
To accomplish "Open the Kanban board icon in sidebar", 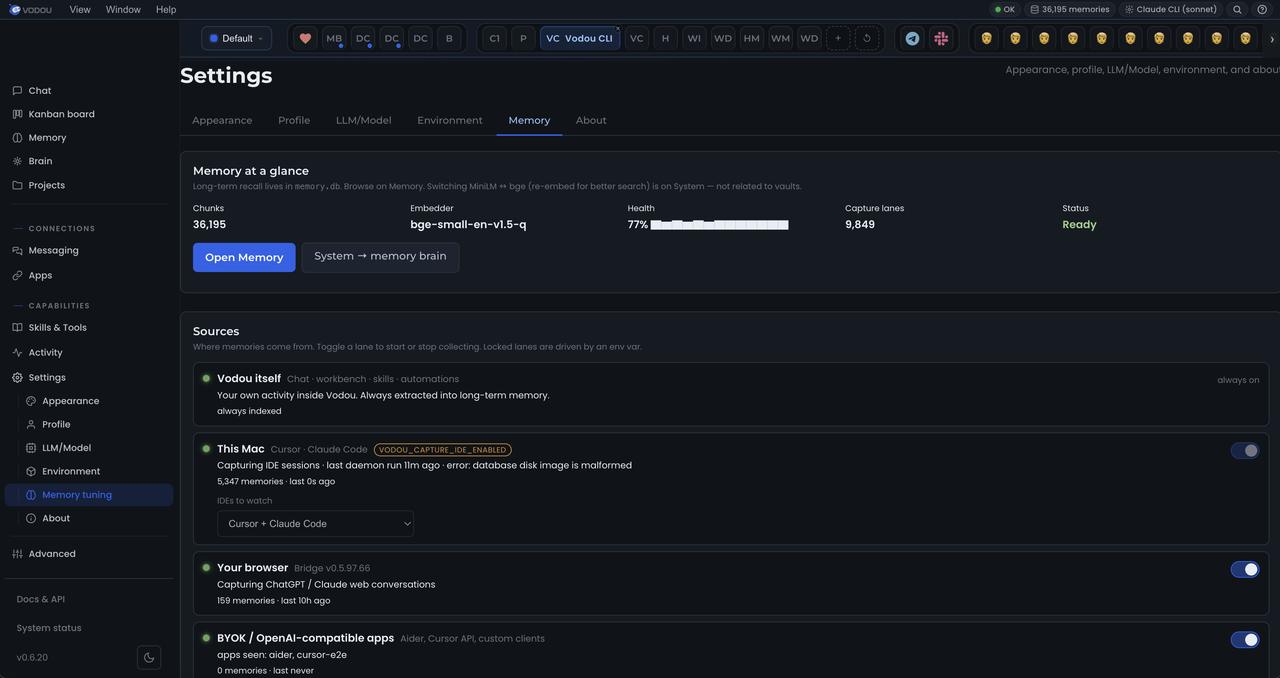I will [17, 114].
